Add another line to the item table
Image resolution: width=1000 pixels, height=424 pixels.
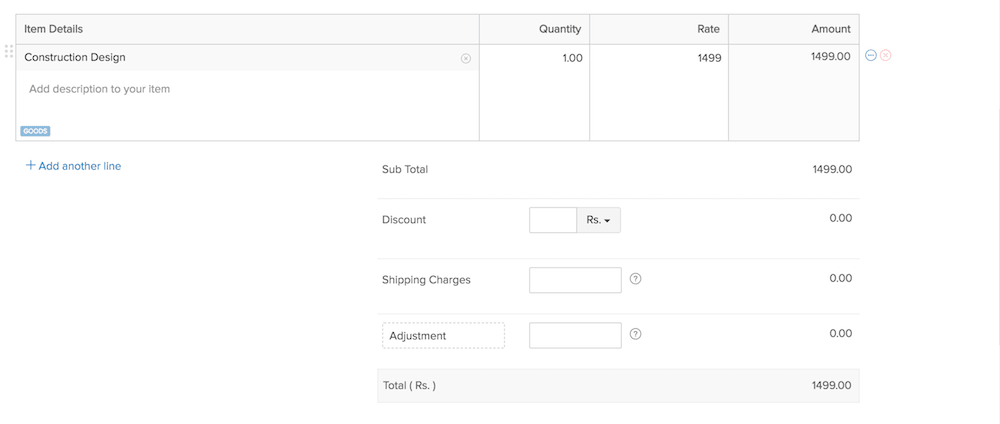79,166
